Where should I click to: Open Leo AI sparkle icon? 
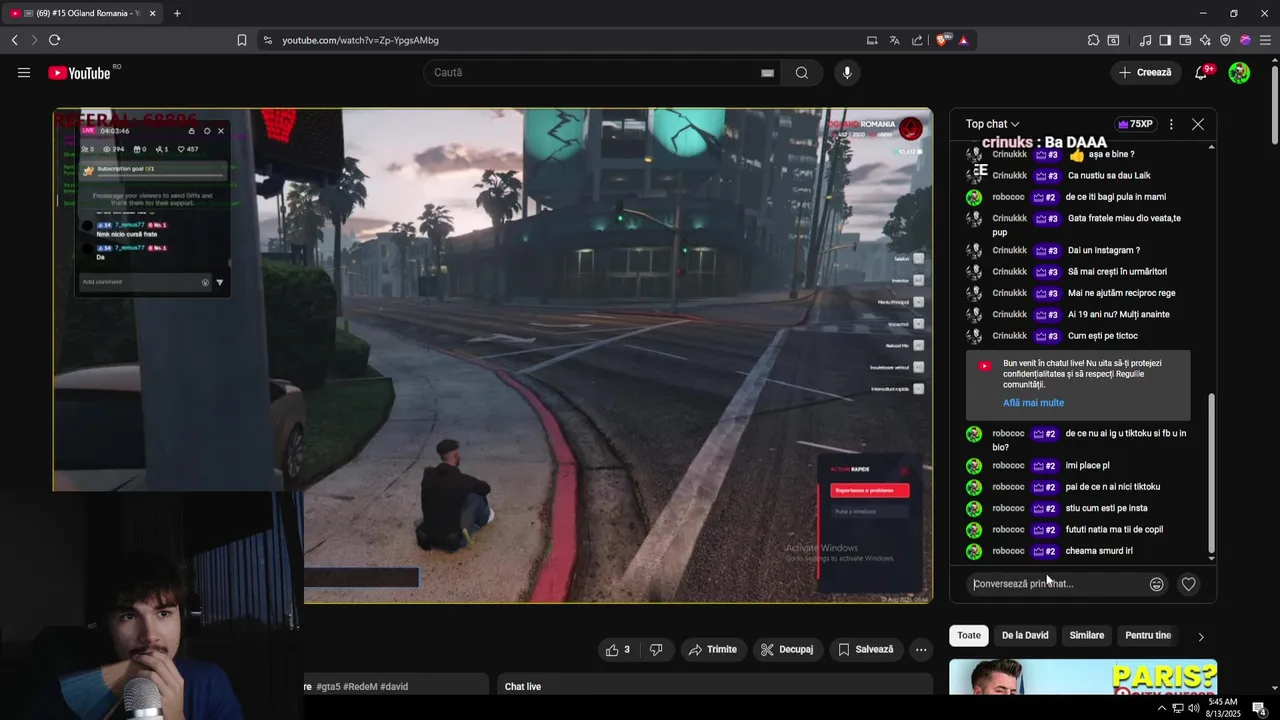1205,40
